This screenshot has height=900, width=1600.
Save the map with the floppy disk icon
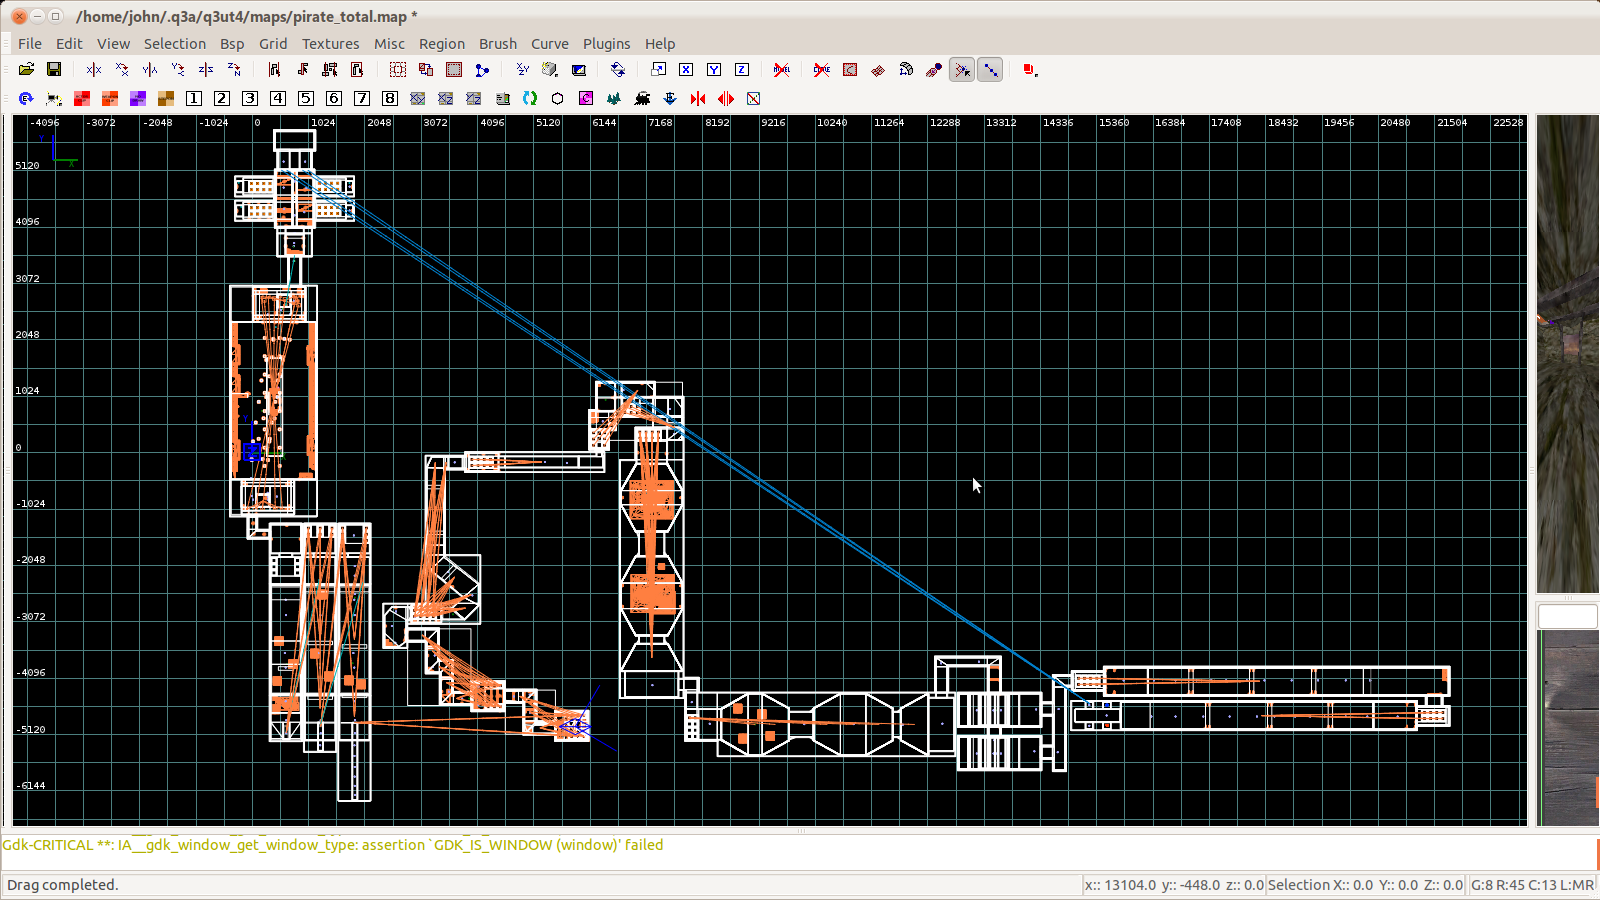(54, 70)
